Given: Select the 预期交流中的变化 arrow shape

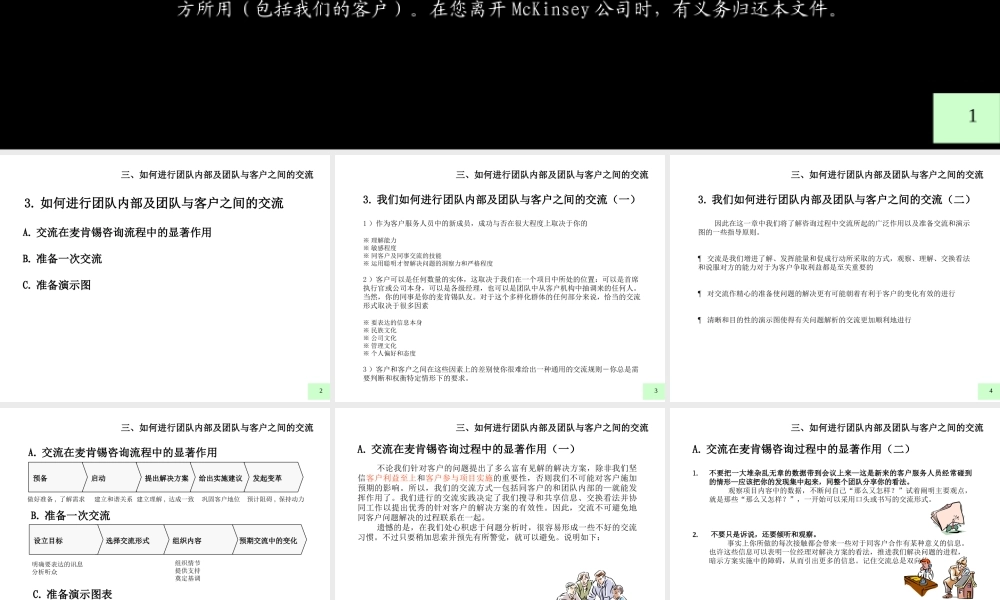Looking at the screenshot, I should coord(270,540).
